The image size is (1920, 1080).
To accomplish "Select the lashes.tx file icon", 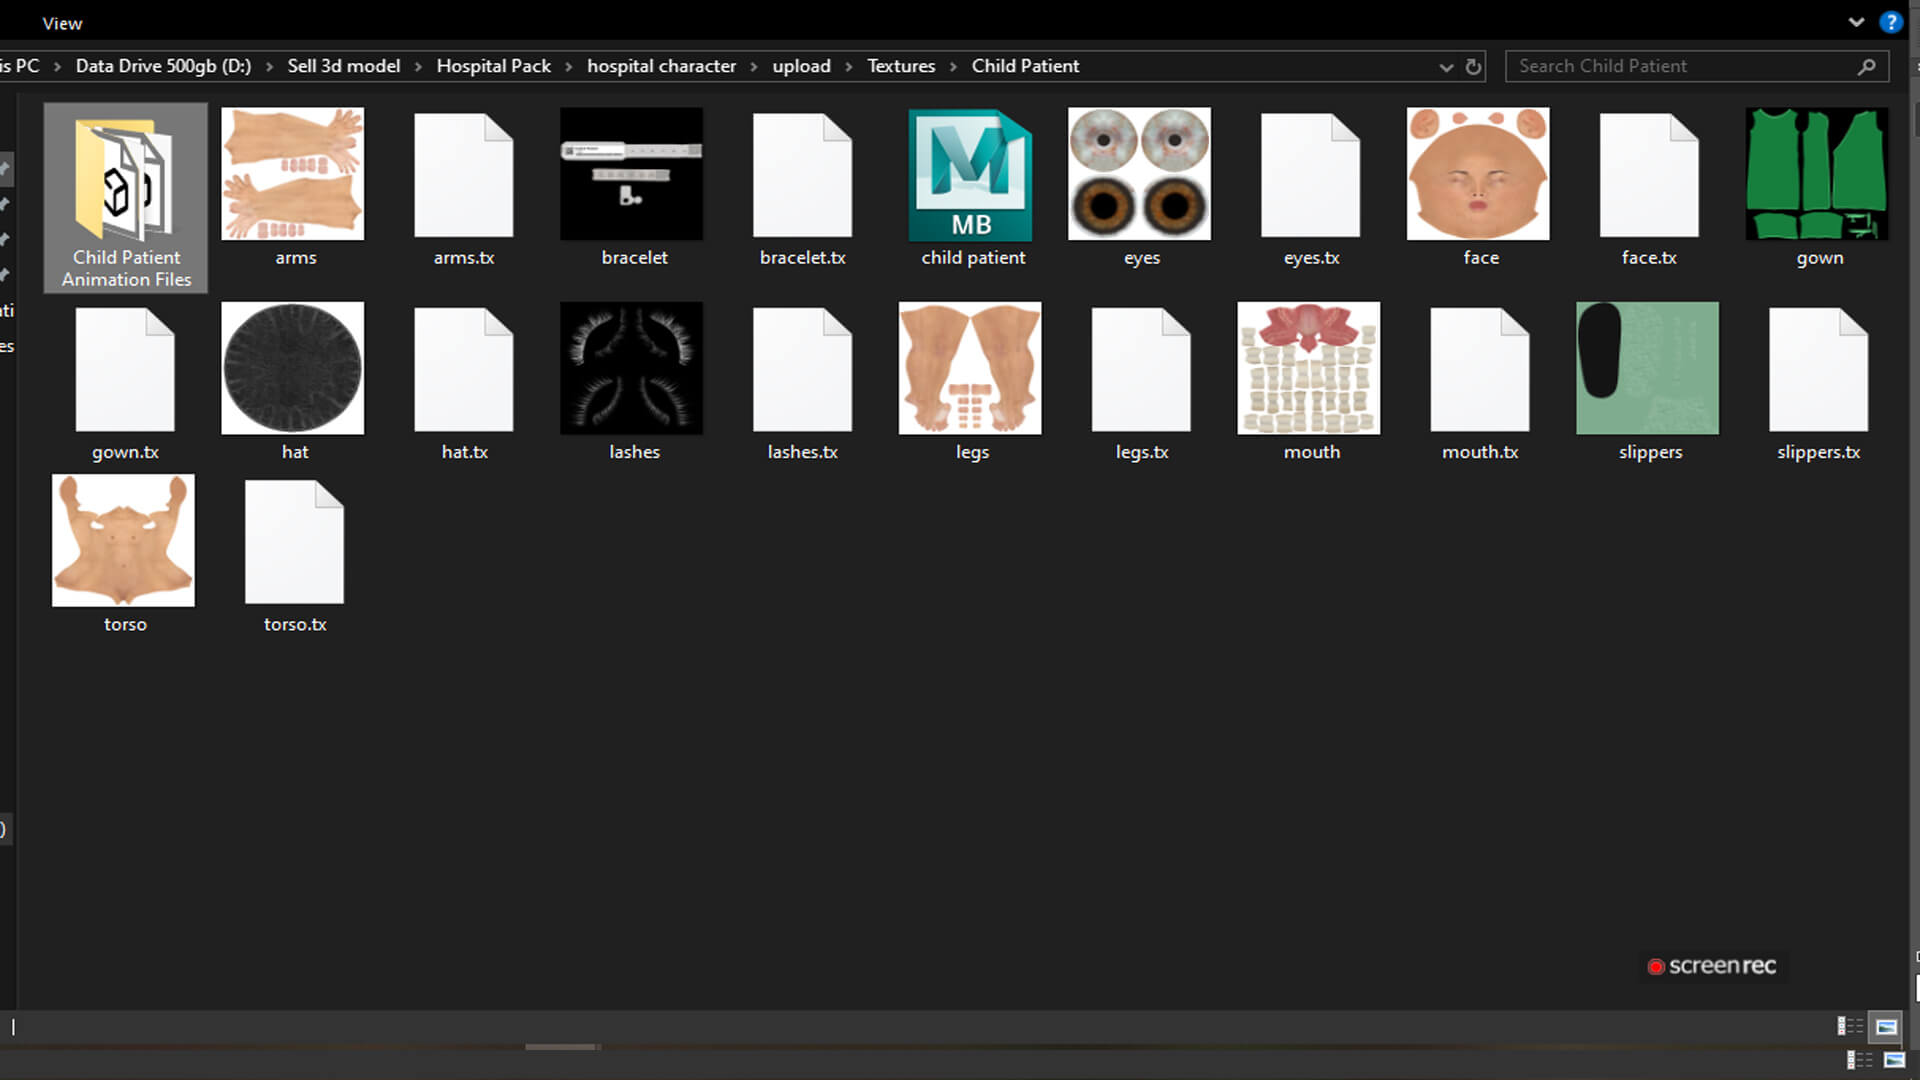I will [802, 369].
